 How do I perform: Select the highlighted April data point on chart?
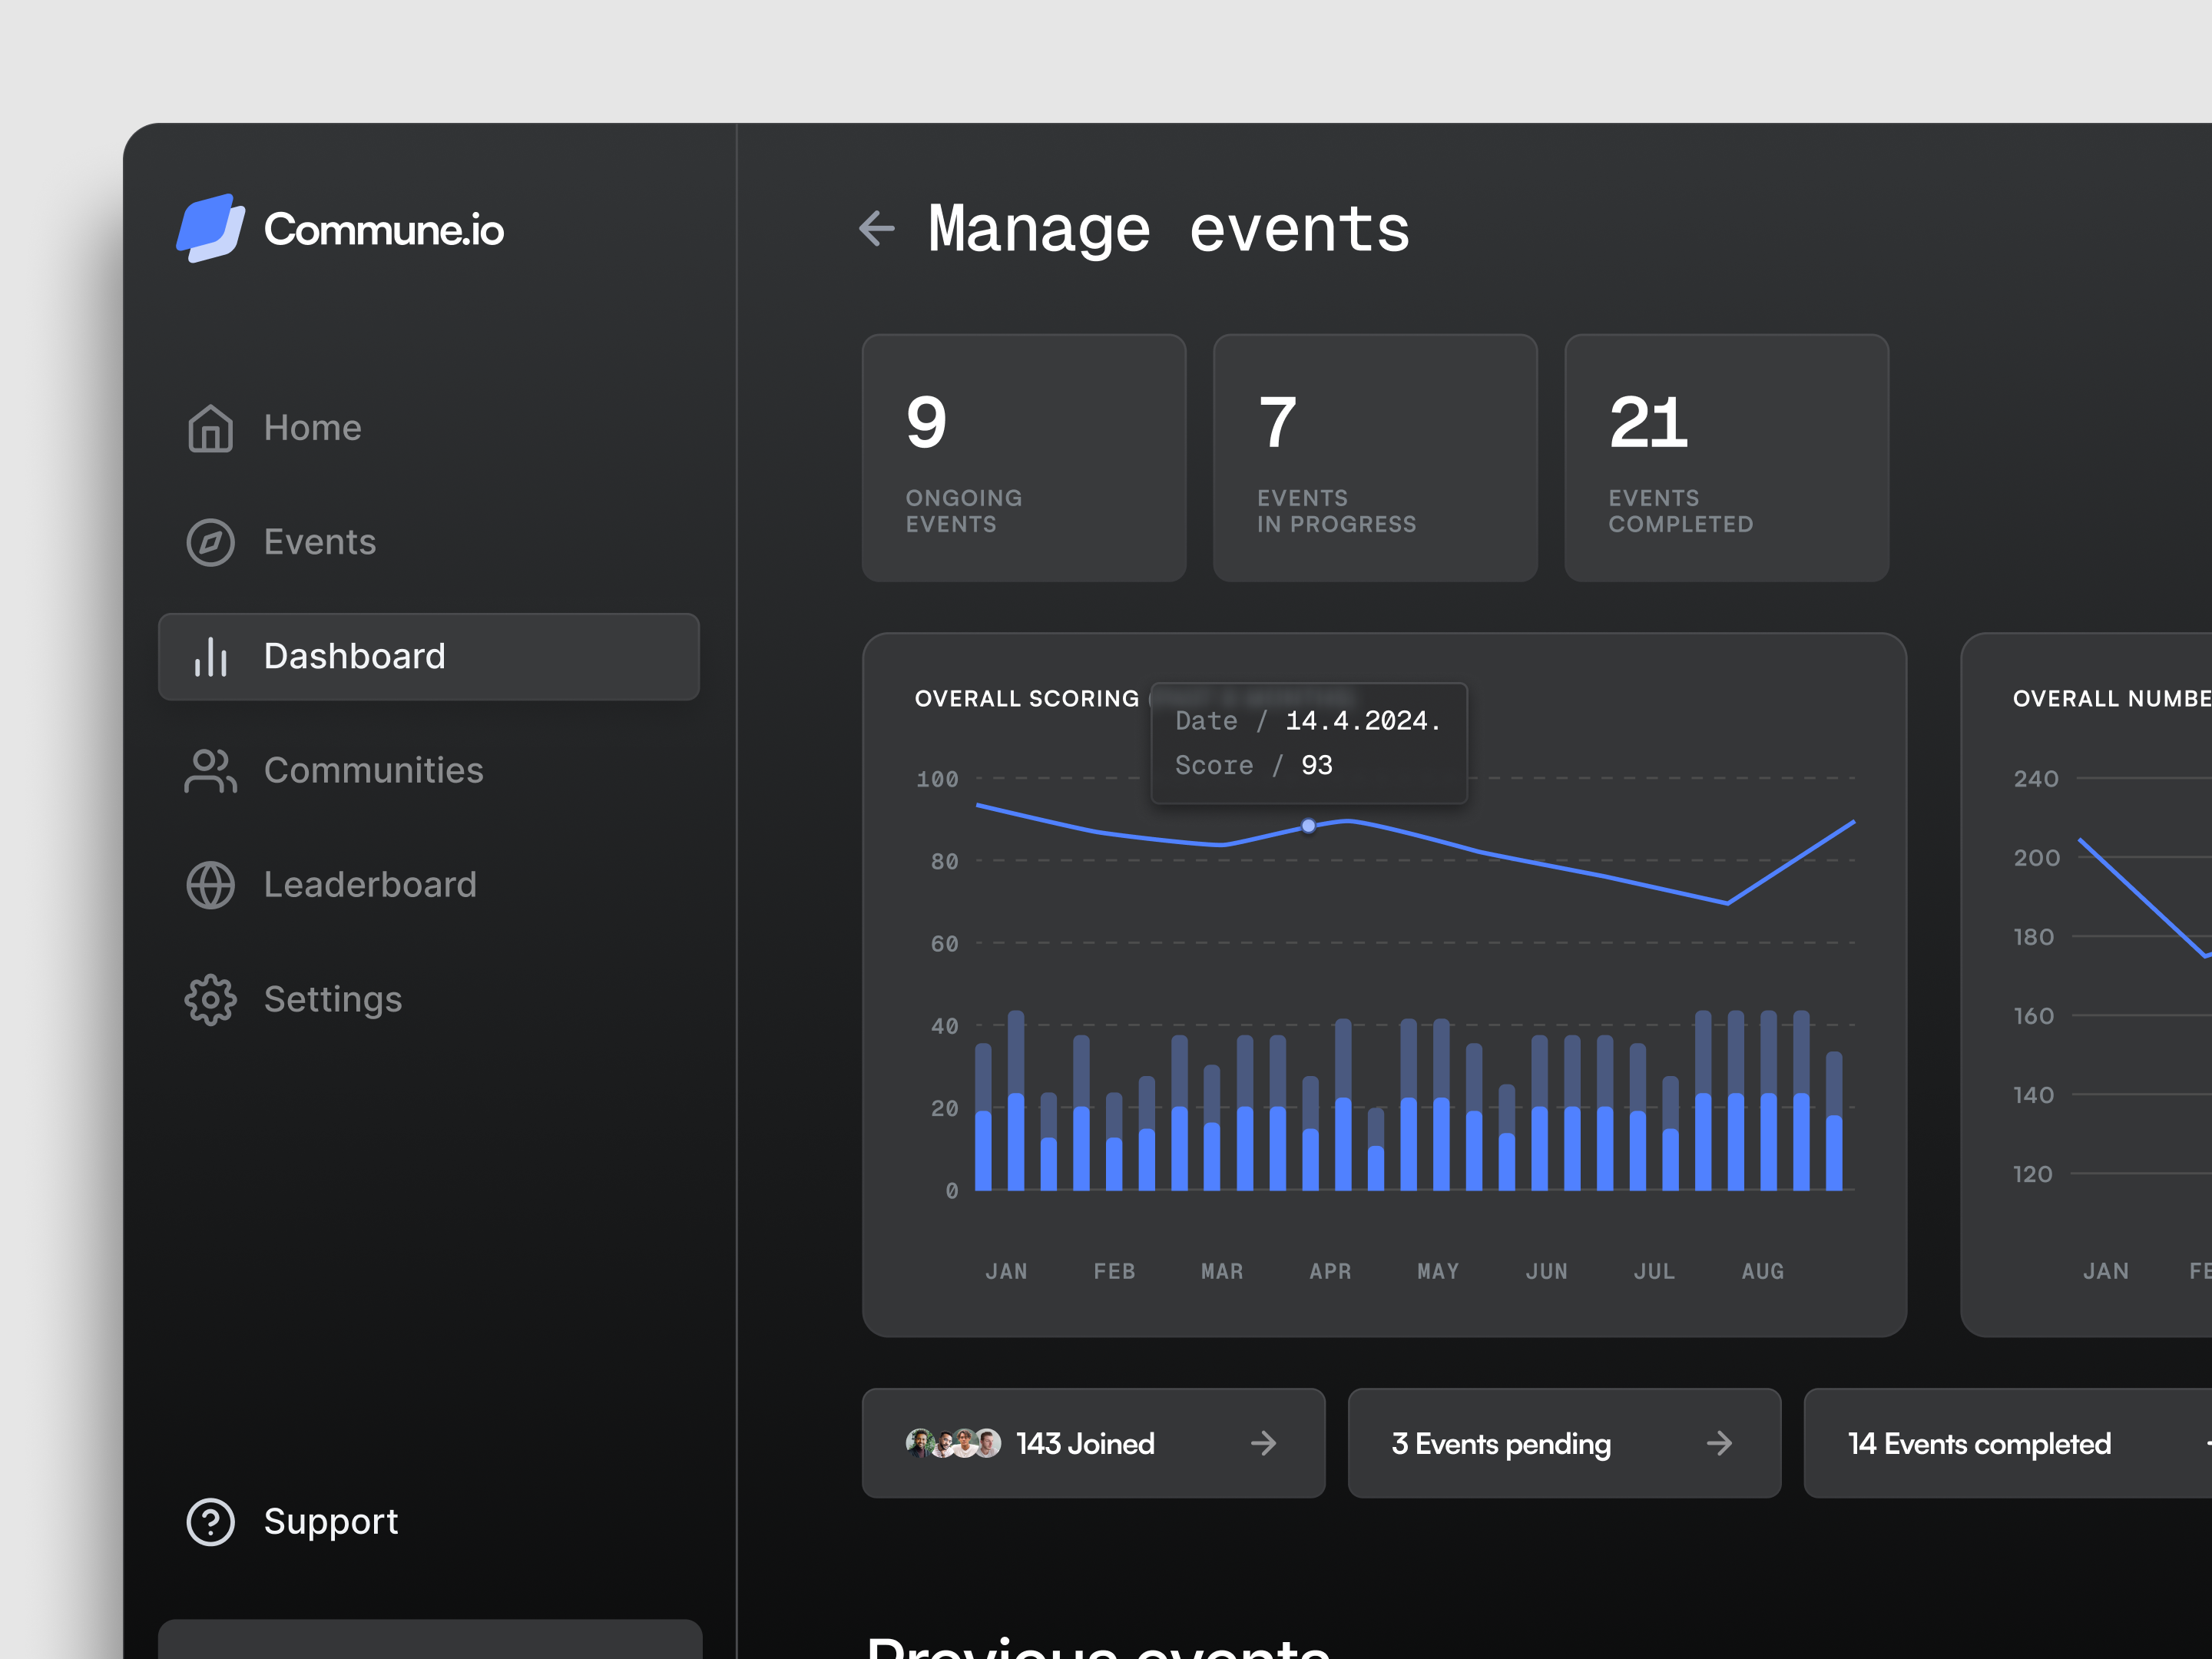tap(1307, 825)
